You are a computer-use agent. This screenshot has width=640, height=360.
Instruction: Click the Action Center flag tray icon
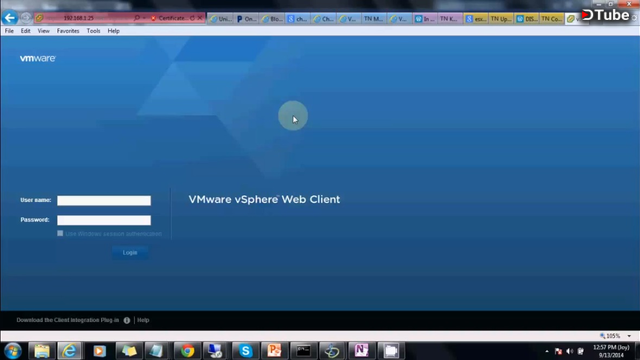(558, 351)
